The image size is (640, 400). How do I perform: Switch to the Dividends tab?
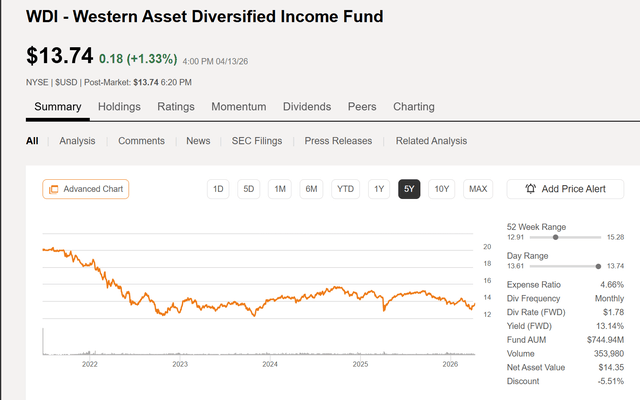[307, 107]
